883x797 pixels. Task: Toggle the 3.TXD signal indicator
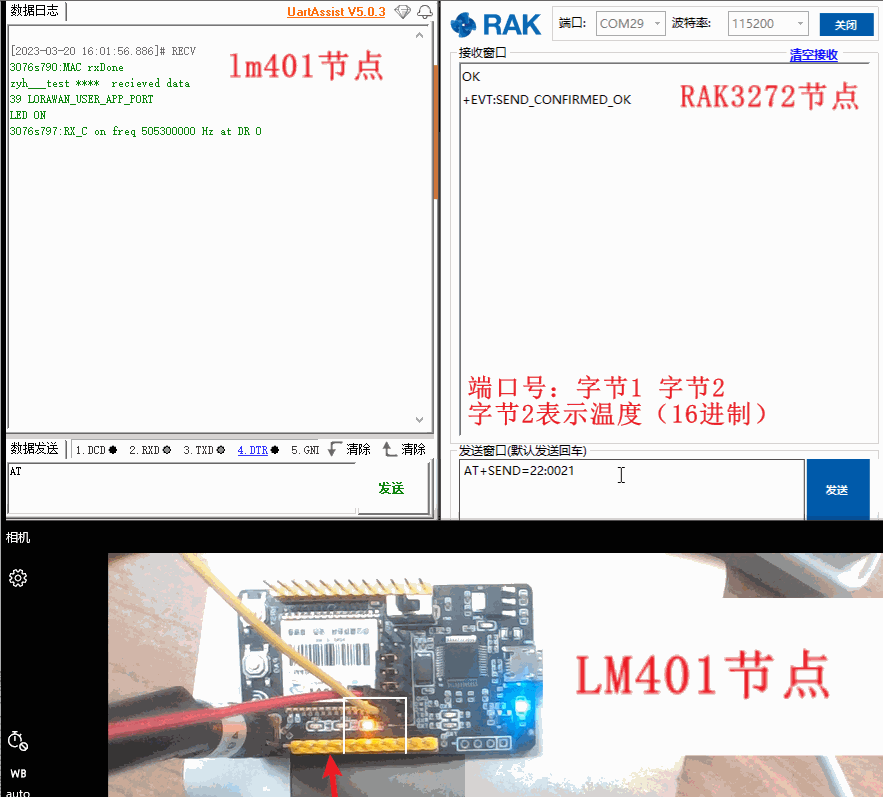(204, 450)
